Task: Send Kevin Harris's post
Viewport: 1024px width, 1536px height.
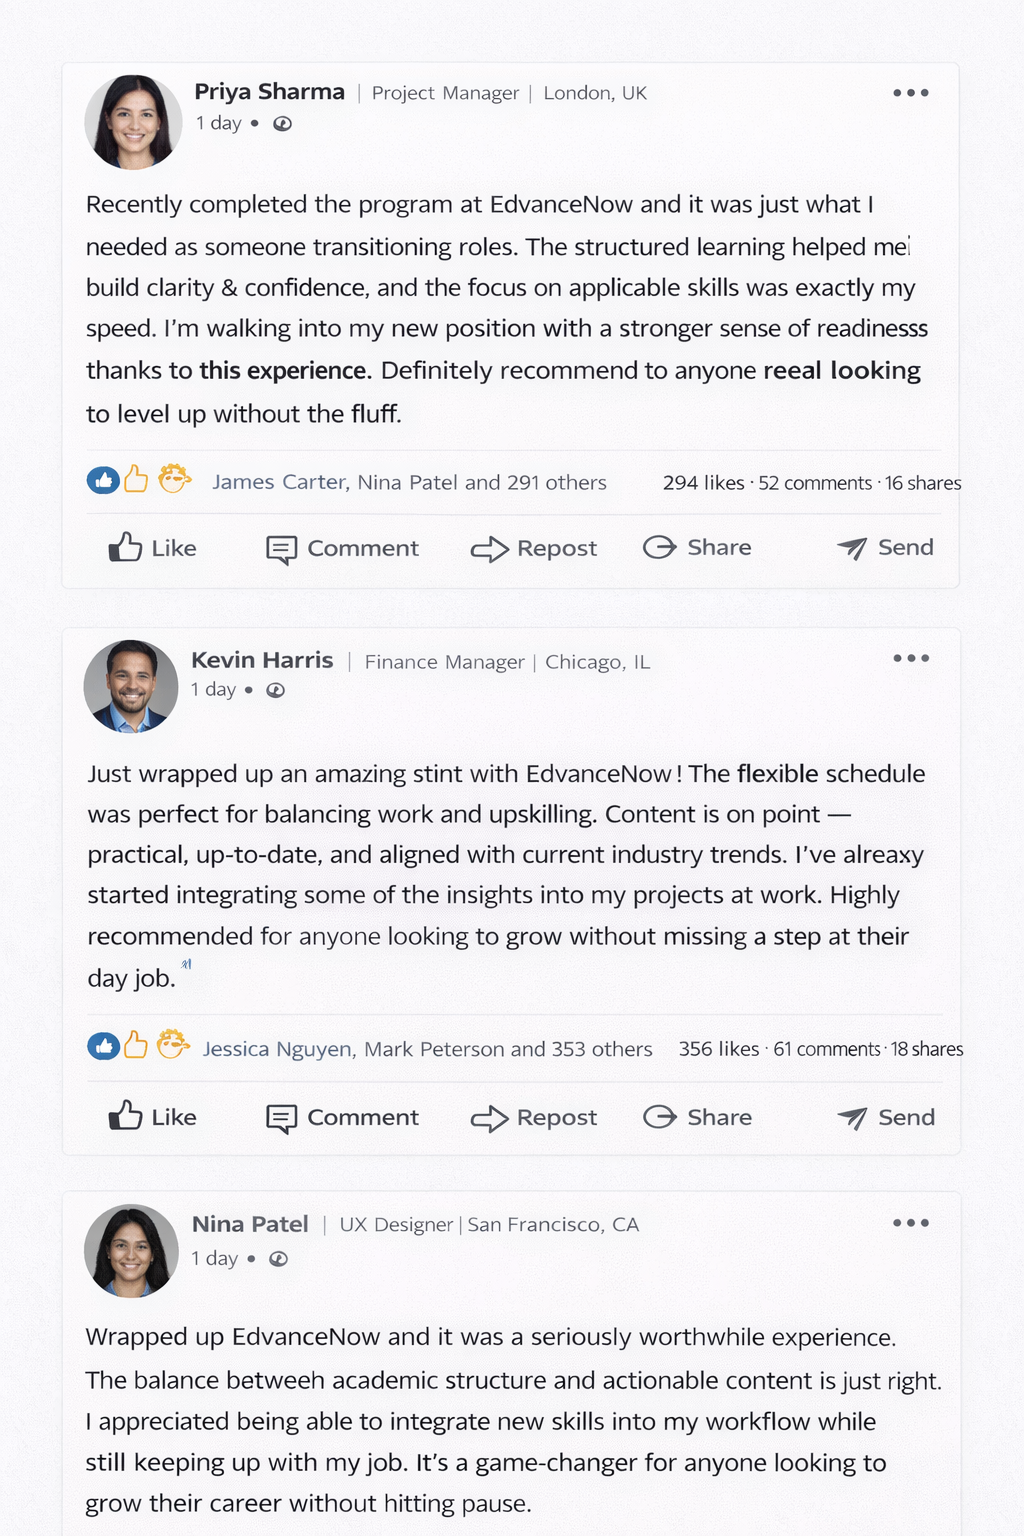Action: 886,1117
